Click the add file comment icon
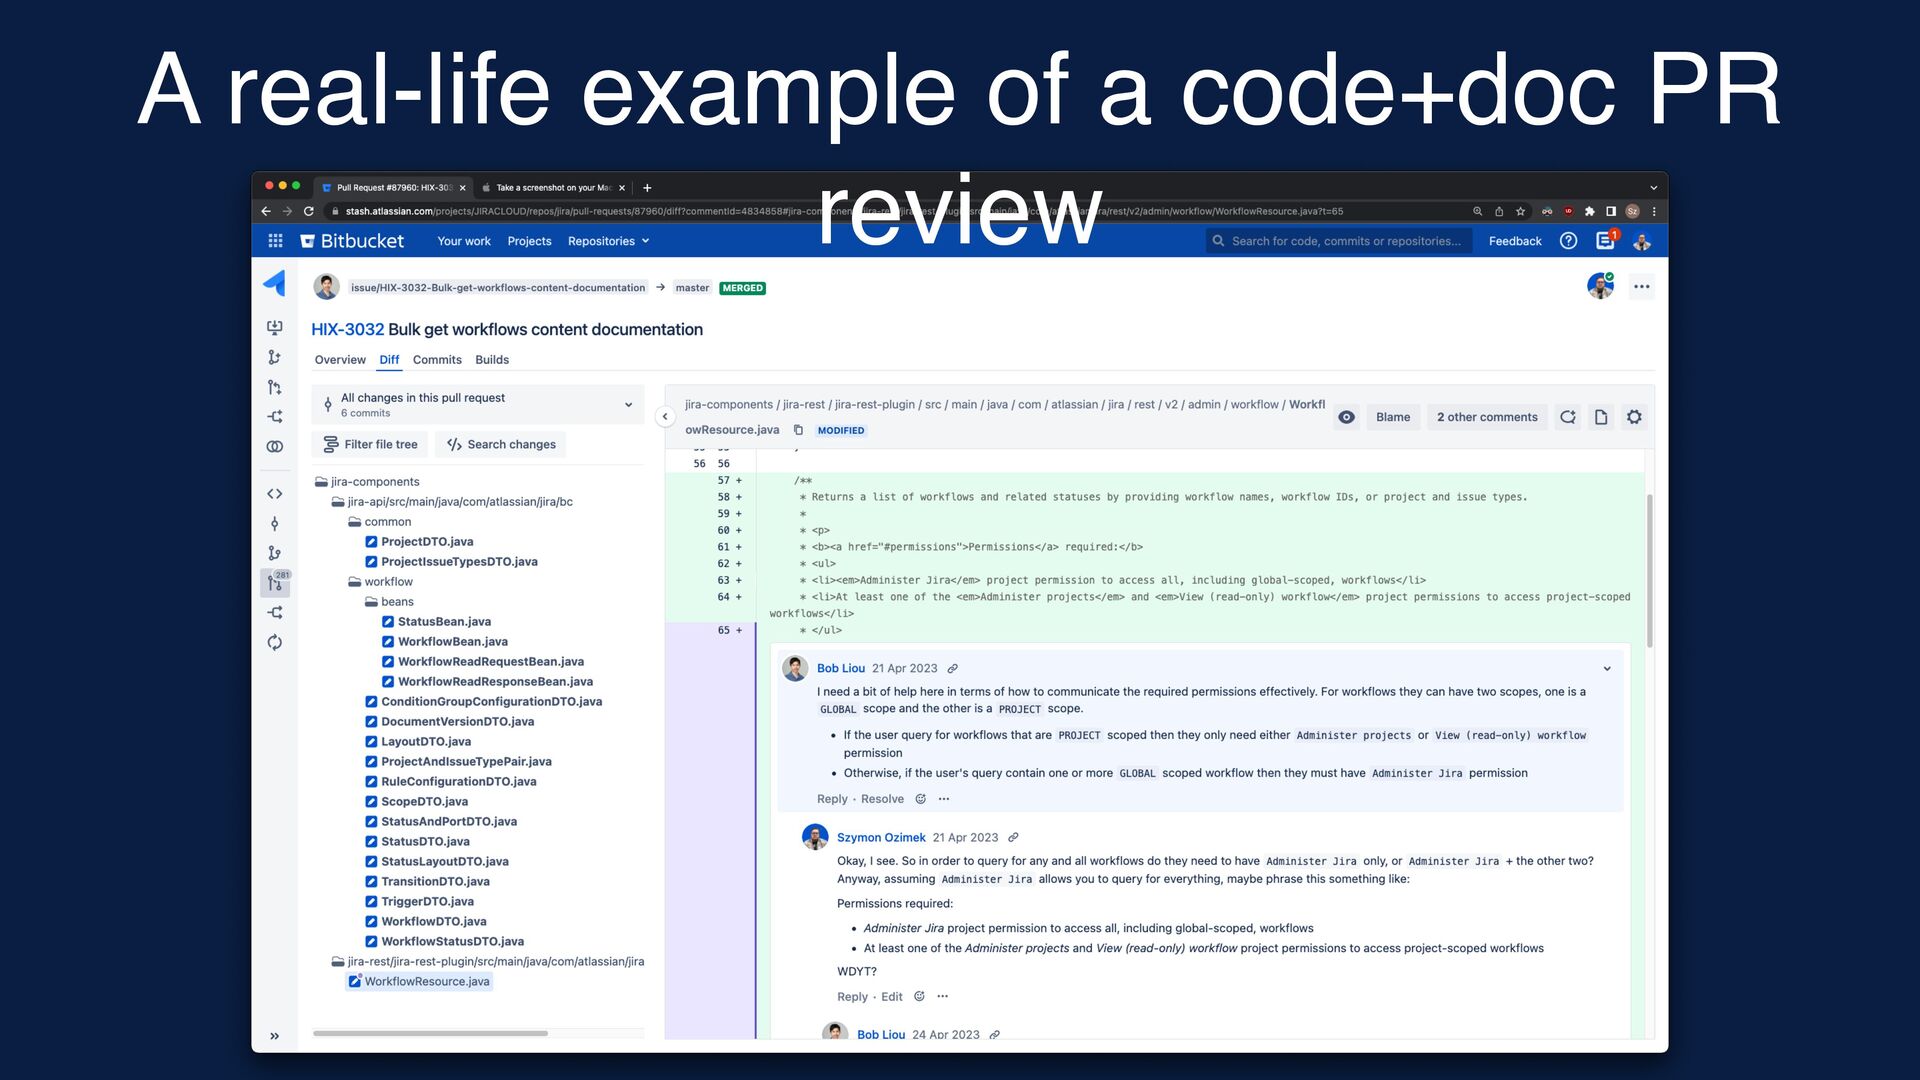The height and width of the screenshot is (1080, 1920). coord(1568,417)
